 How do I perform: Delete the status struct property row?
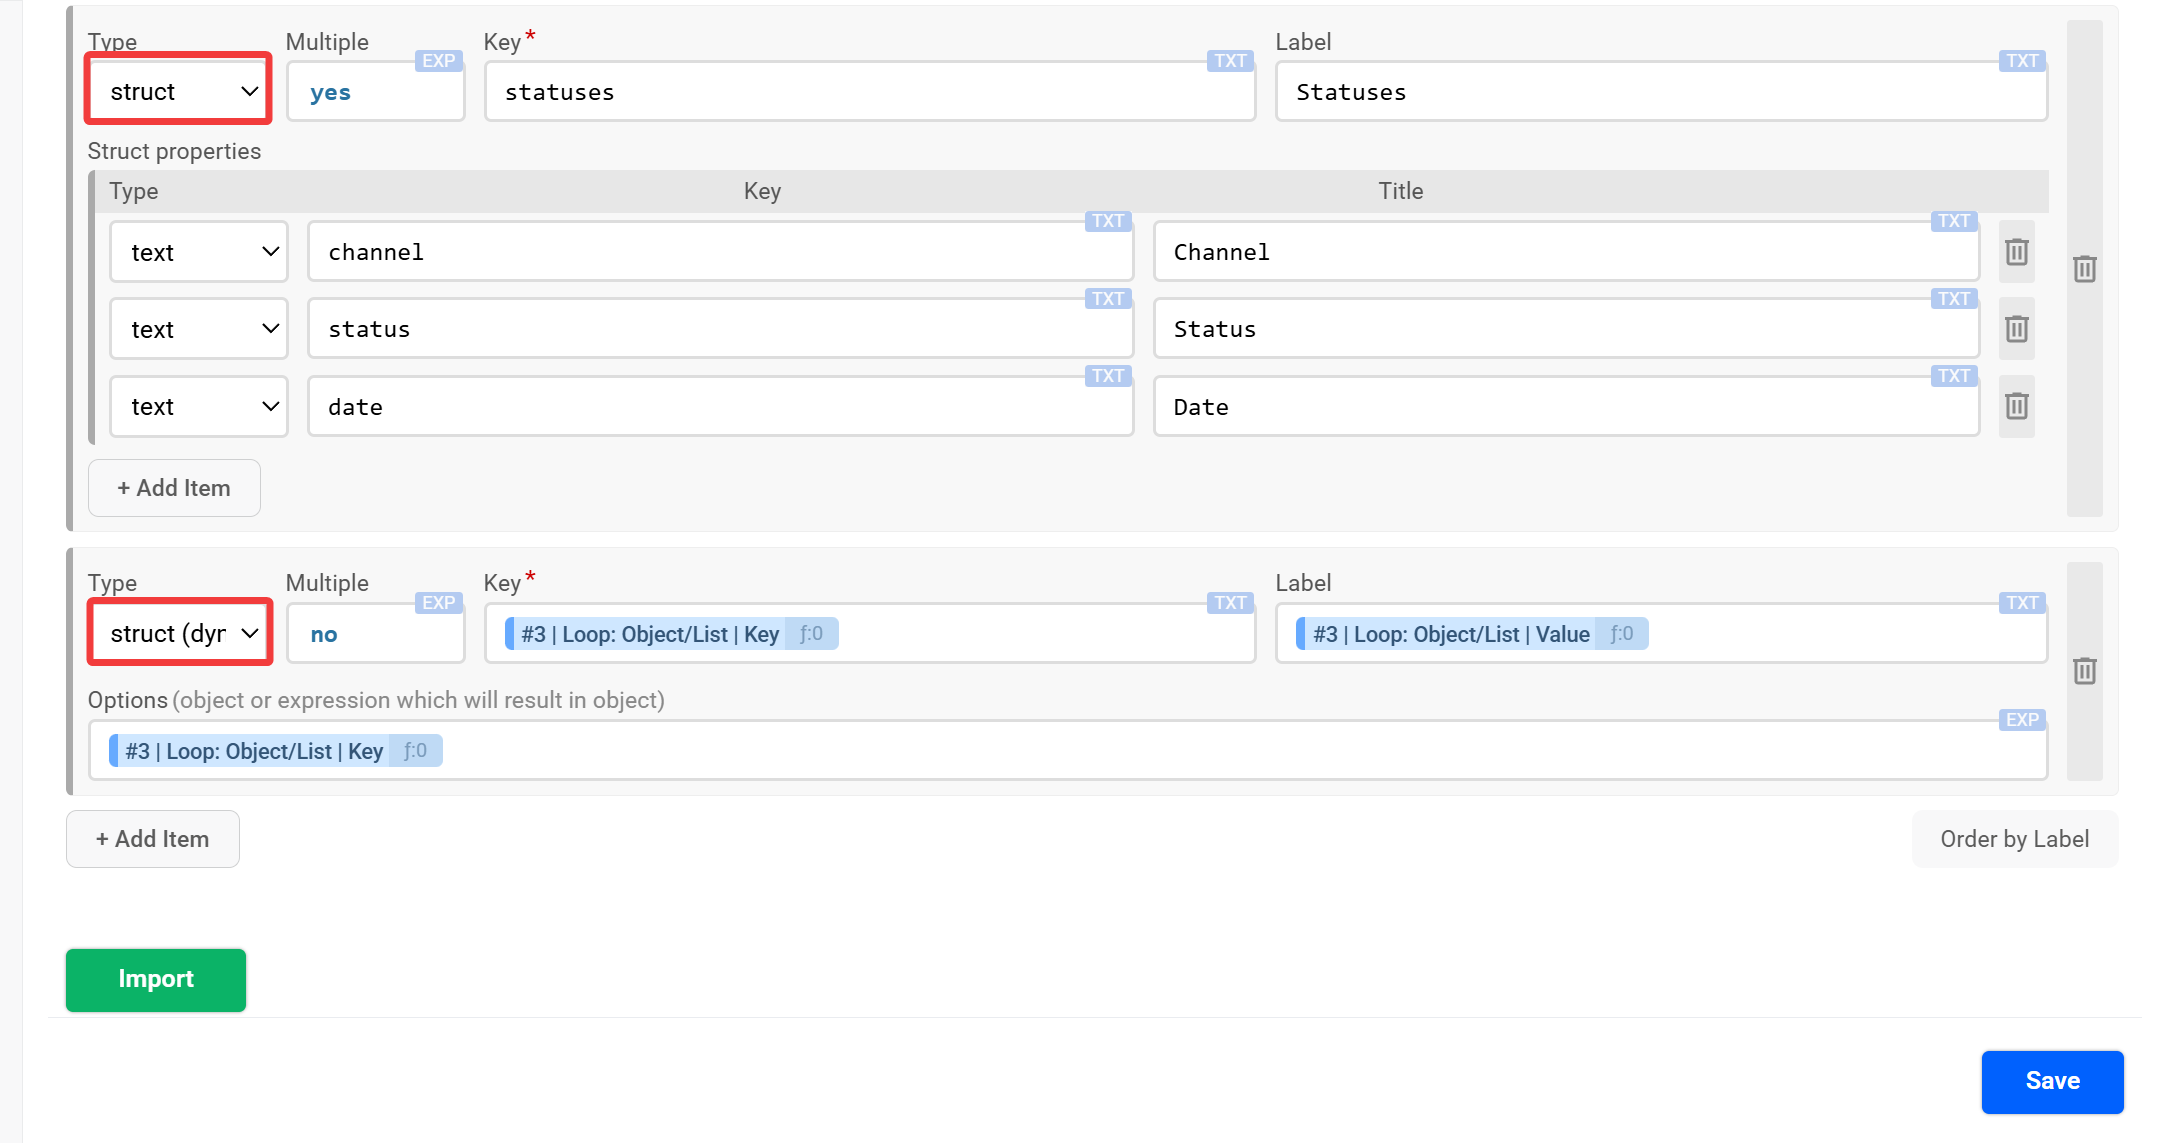[x=2016, y=329]
